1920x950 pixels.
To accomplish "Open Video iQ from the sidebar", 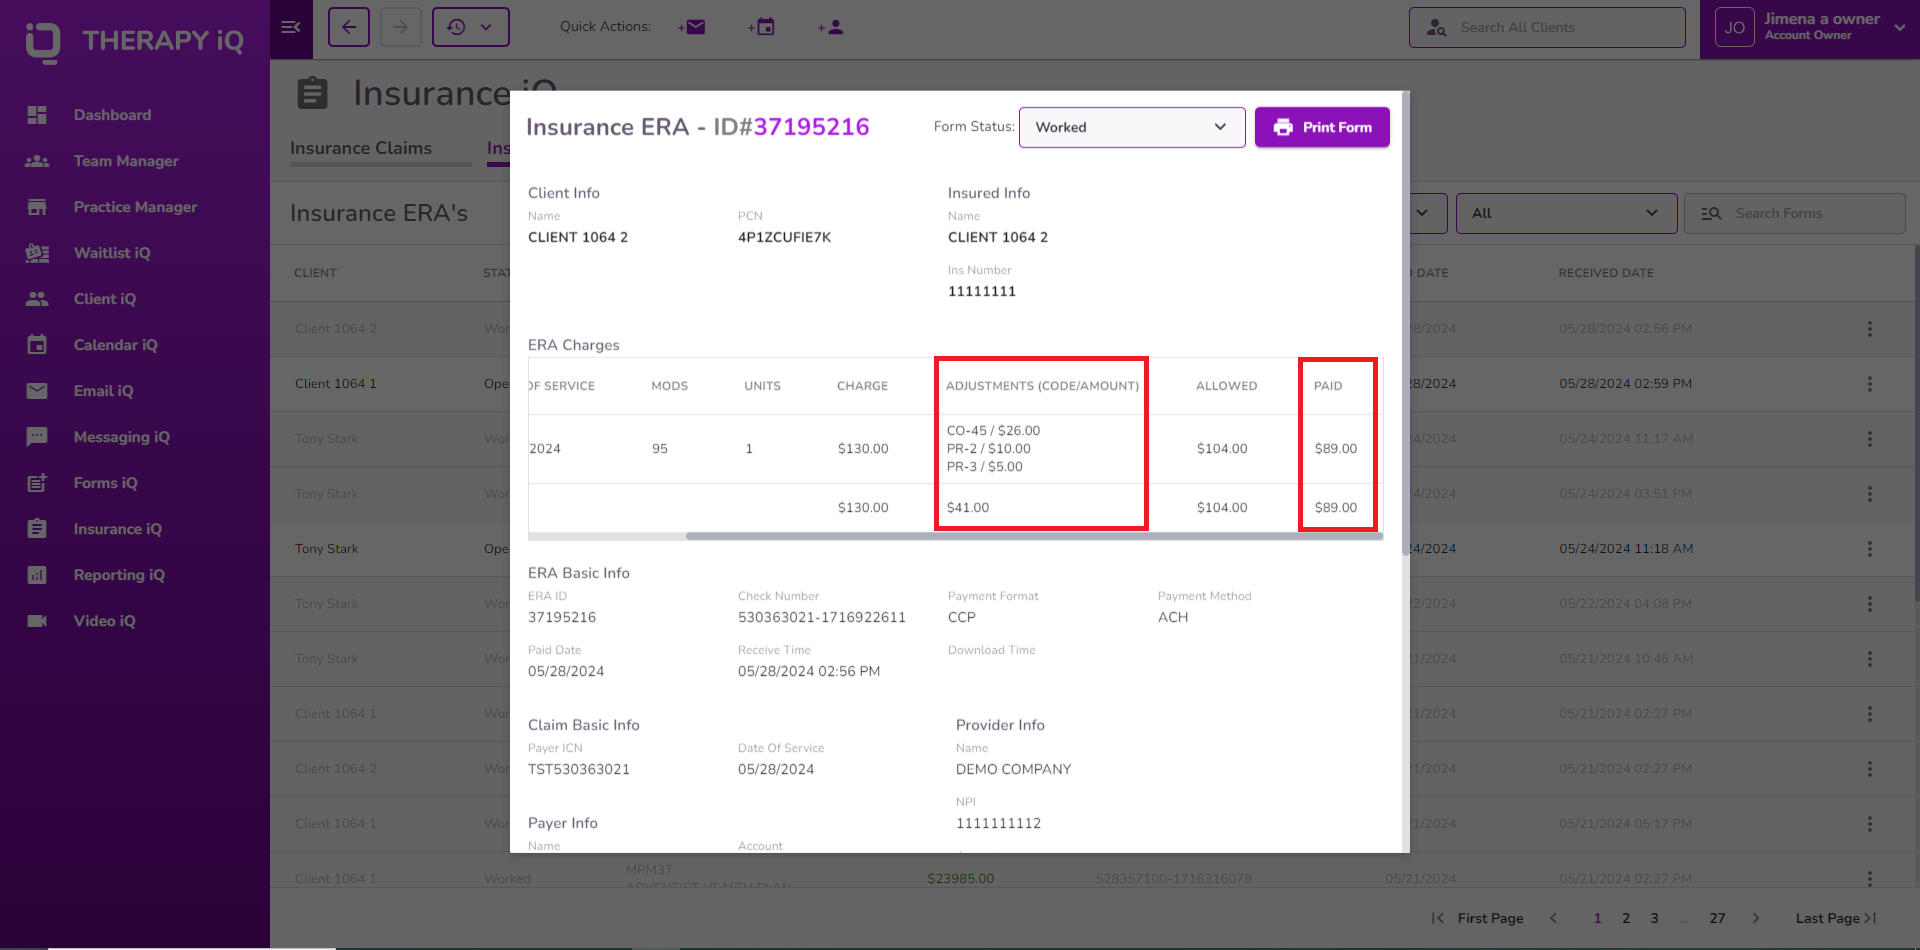I will 37,621.
